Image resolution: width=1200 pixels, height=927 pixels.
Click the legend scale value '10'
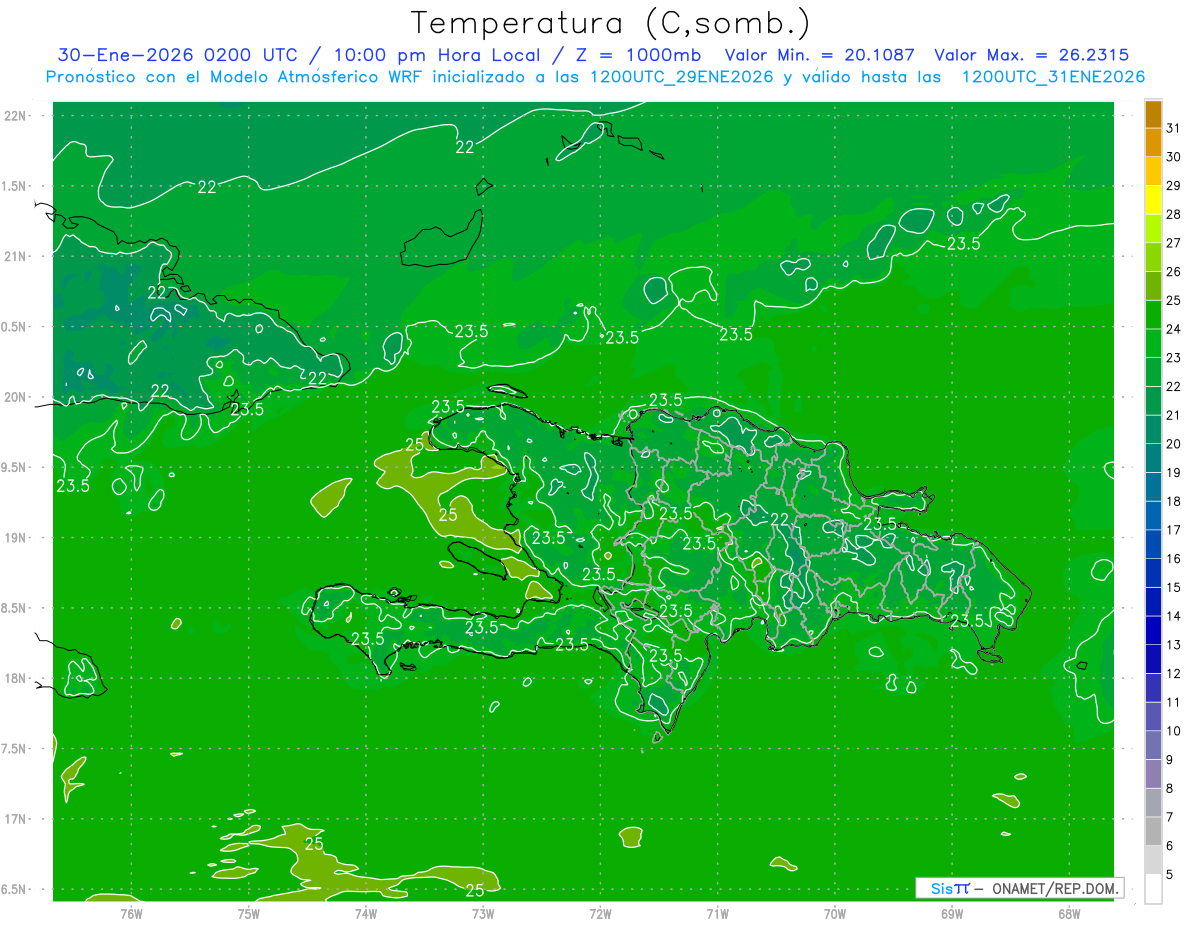1173,731
